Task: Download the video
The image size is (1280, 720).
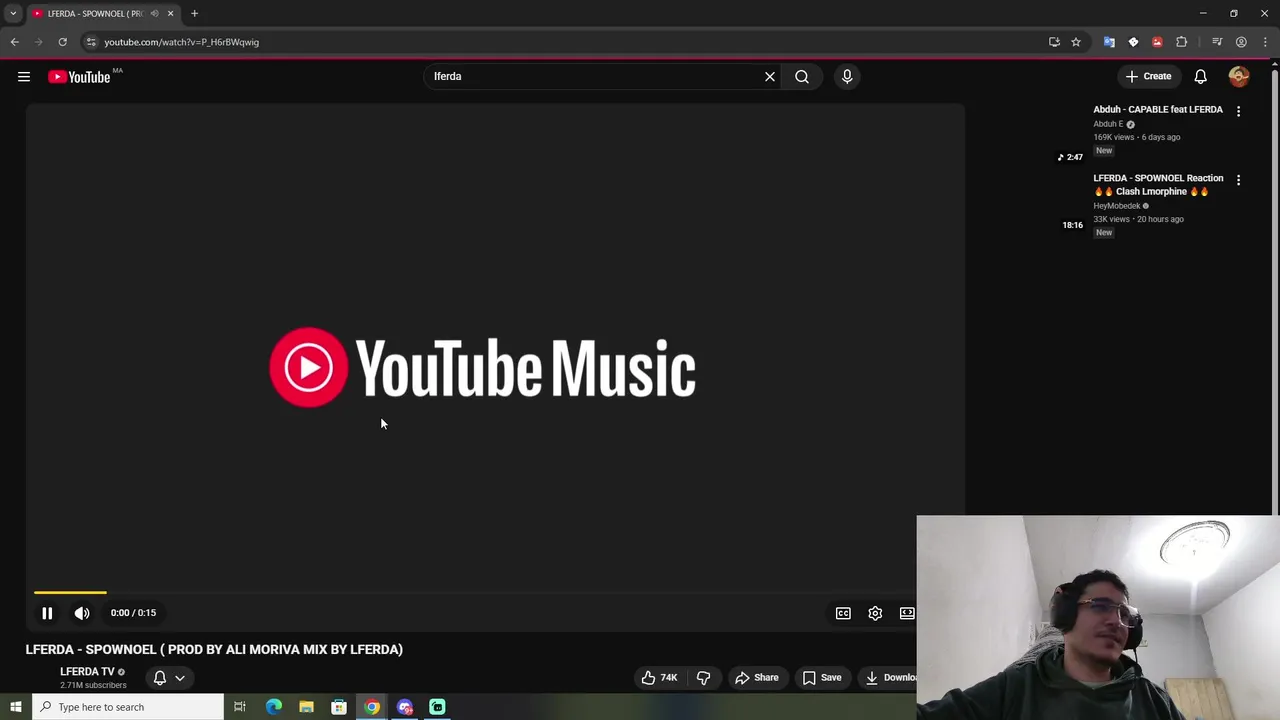Action: point(890,678)
